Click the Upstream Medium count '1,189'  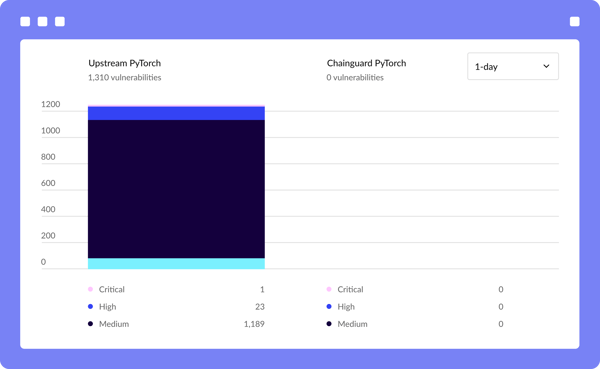point(254,324)
